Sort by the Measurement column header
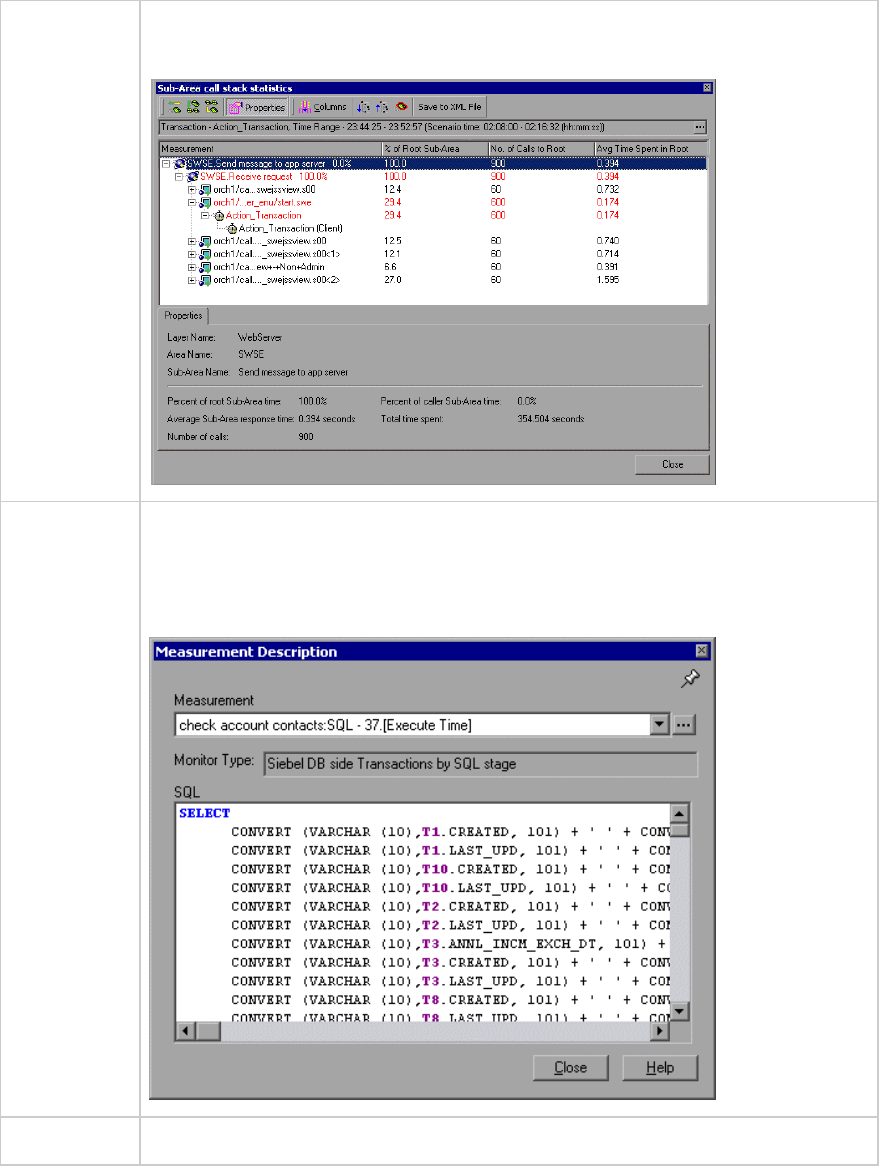The width and height of the screenshot is (879, 1166). (271, 149)
